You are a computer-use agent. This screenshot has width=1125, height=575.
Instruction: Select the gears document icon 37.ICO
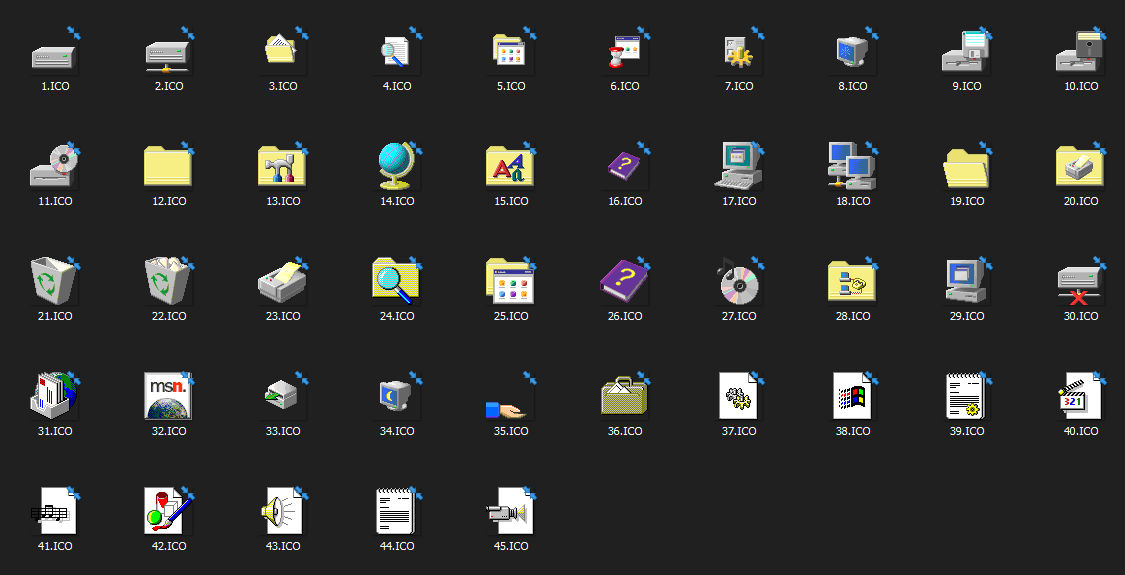(x=738, y=396)
